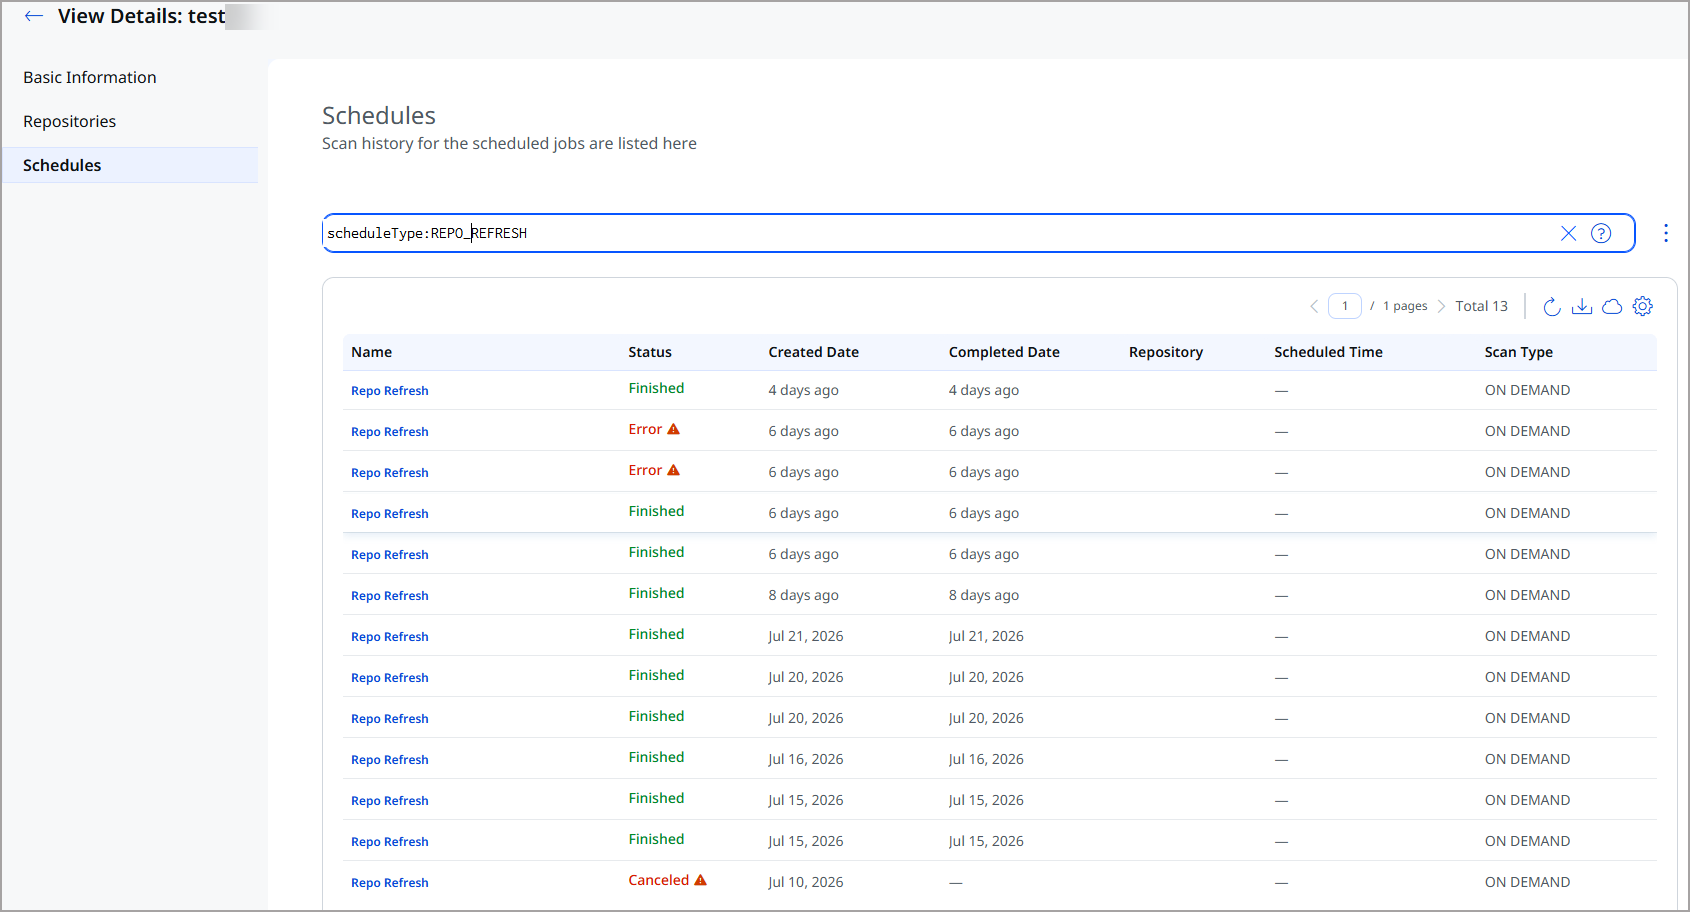Click the download icon above the table
The width and height of the screenshot is (1690, 912).
[1582, 306]
